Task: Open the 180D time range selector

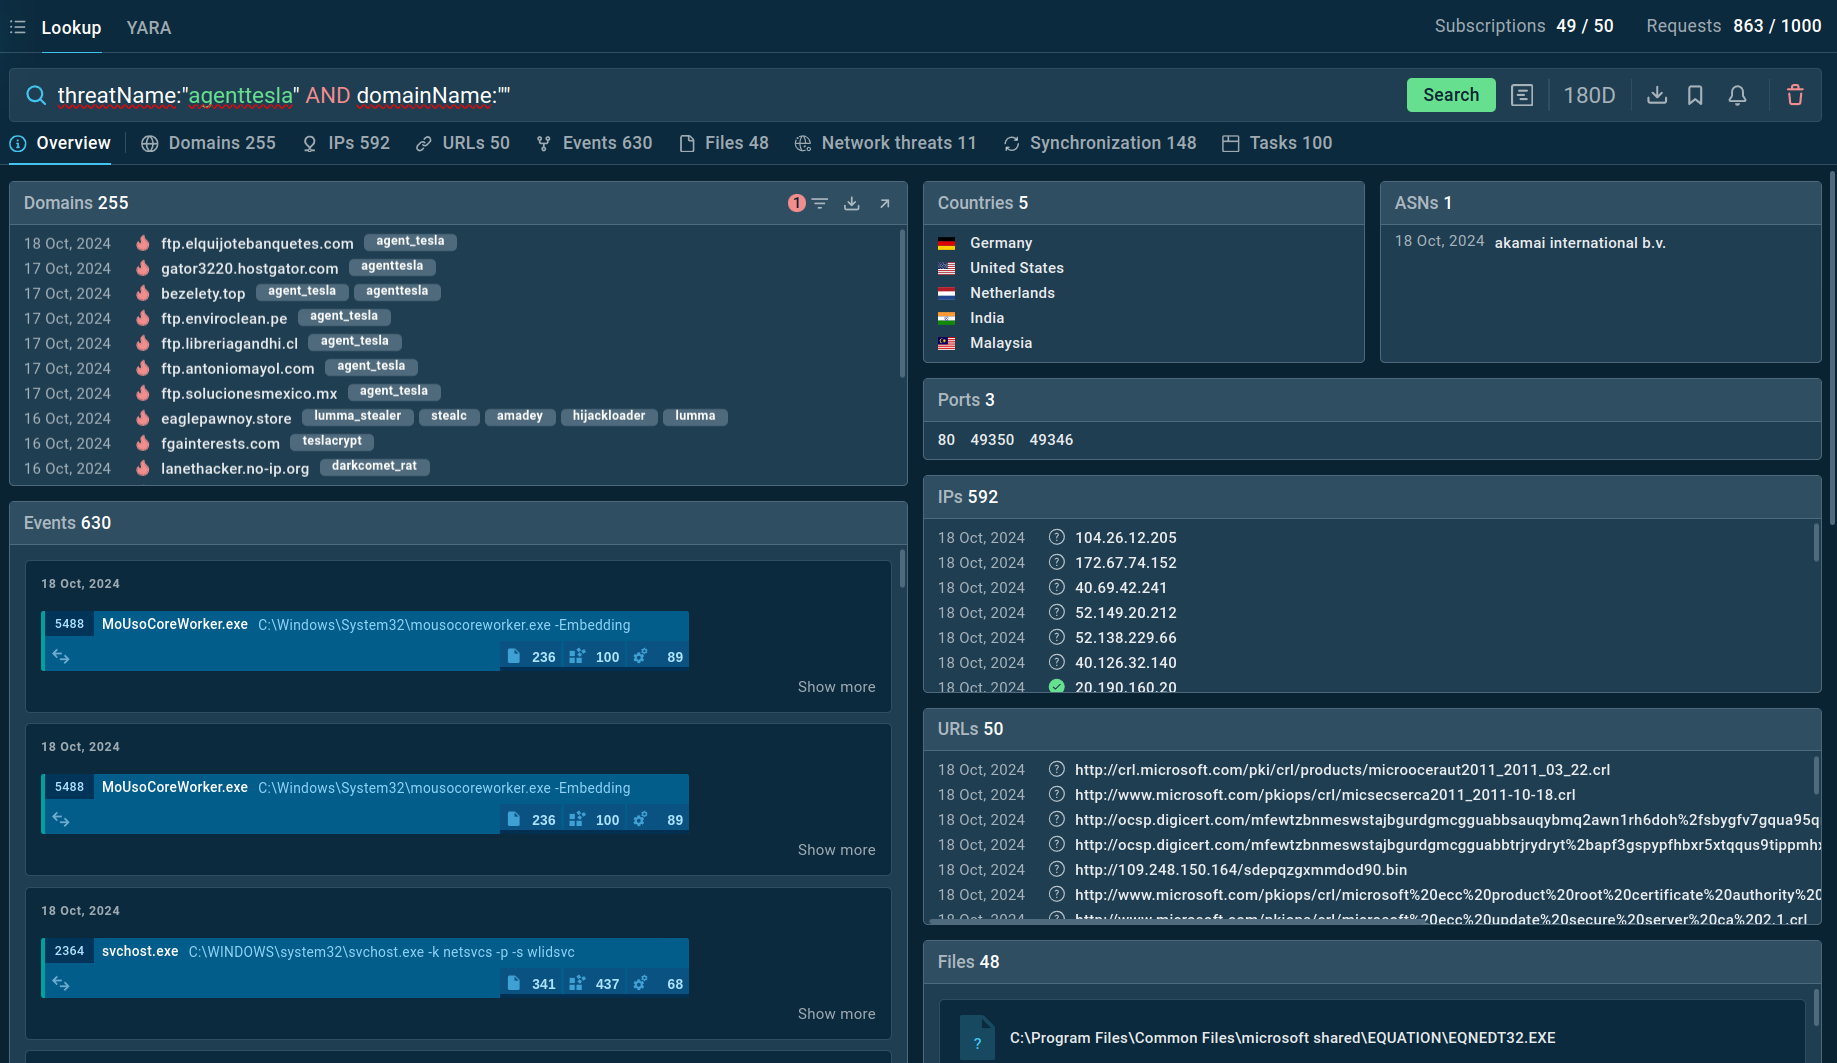Action: 1589,95
